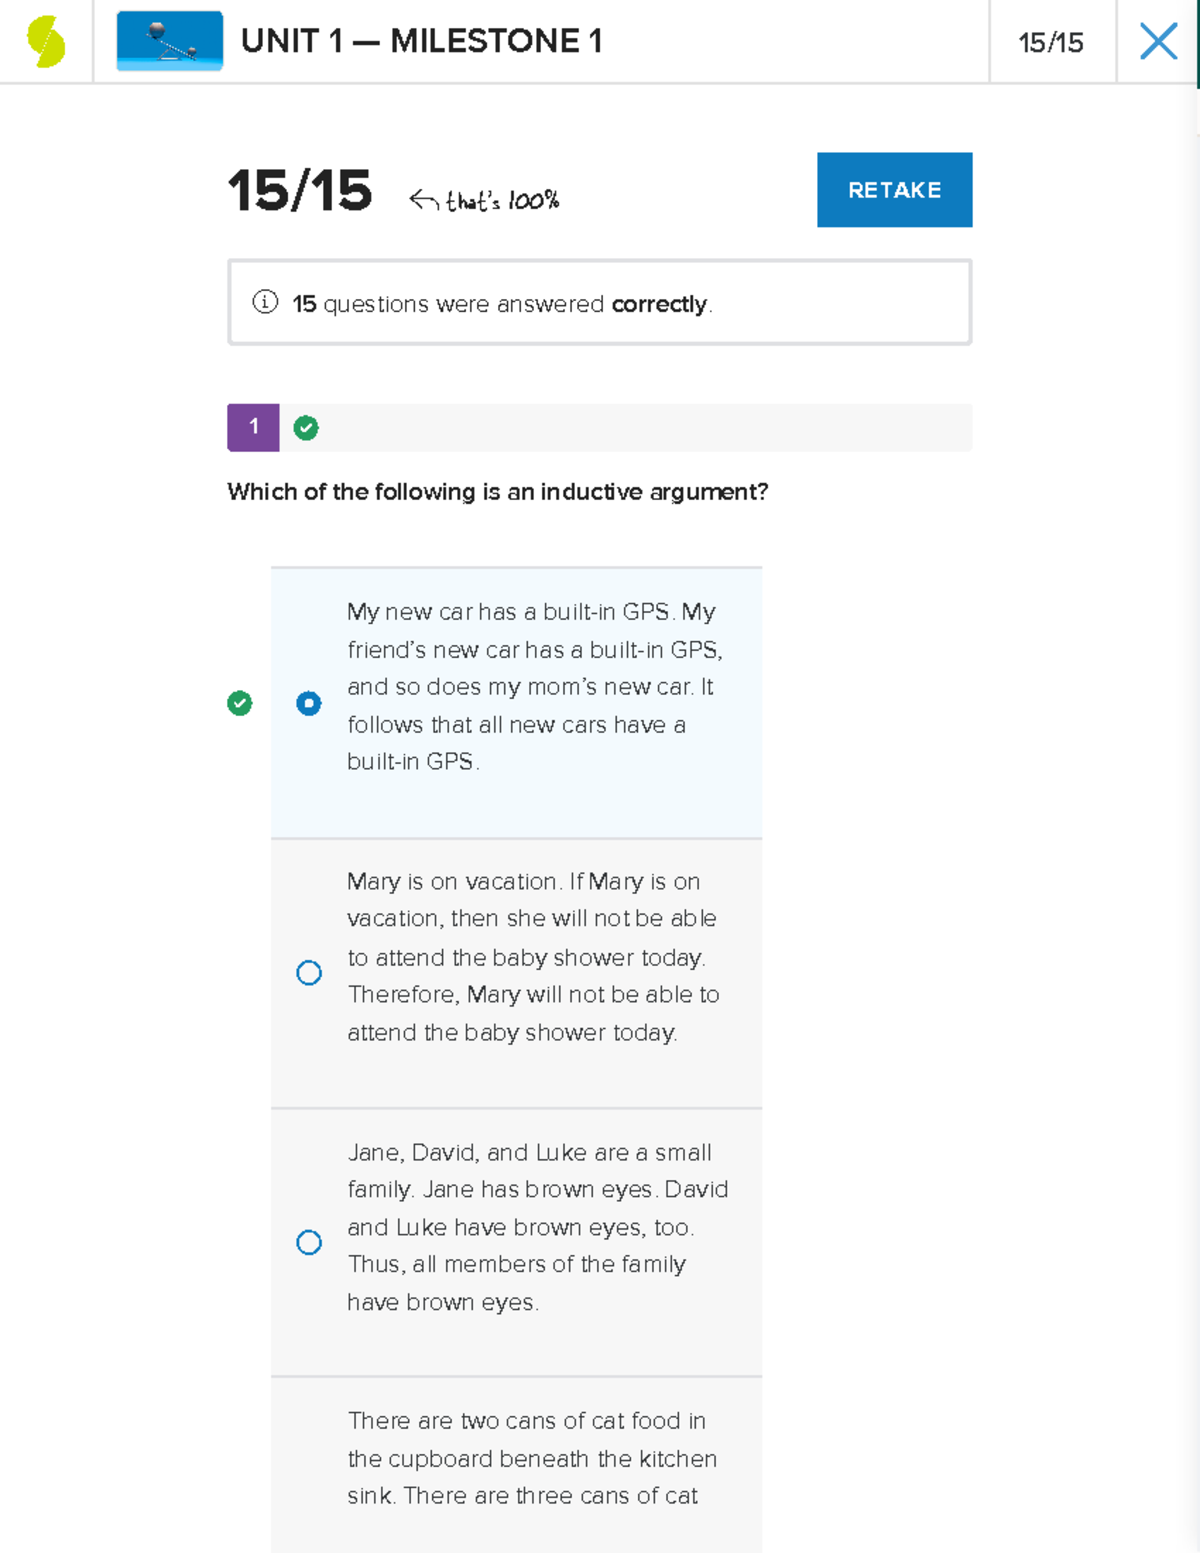This screenshot has height=1553, width=1200.
Task: Select the built-in GPS answer radio button
Action: [x=309, y=703]
